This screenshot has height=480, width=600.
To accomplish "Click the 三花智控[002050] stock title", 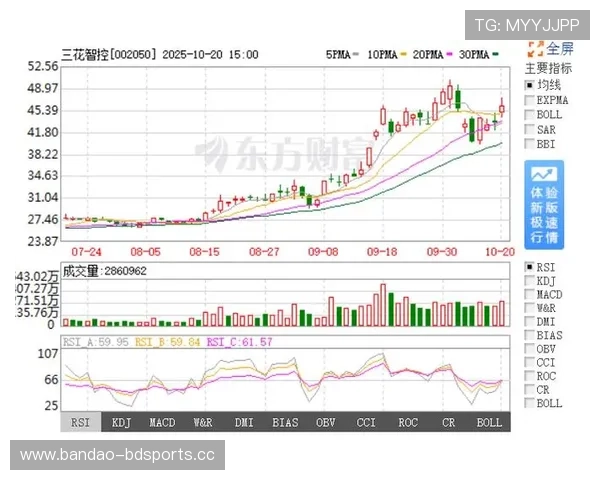I will click(x=106, y=54).
